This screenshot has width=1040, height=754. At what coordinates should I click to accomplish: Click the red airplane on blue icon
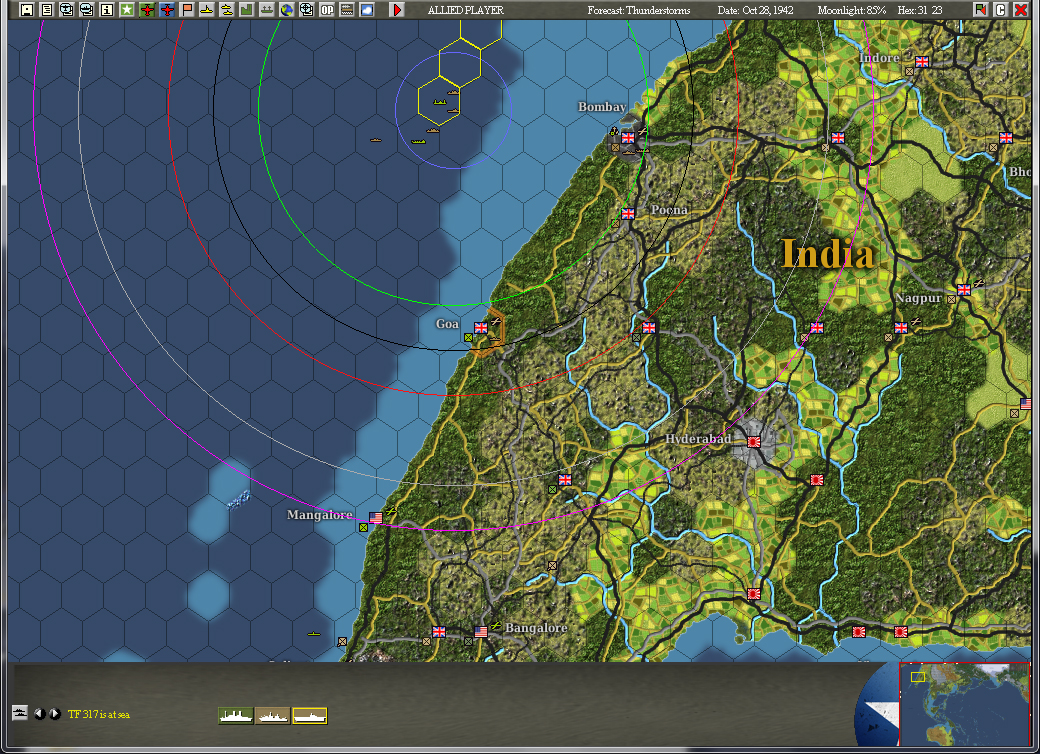pos(166,10)
